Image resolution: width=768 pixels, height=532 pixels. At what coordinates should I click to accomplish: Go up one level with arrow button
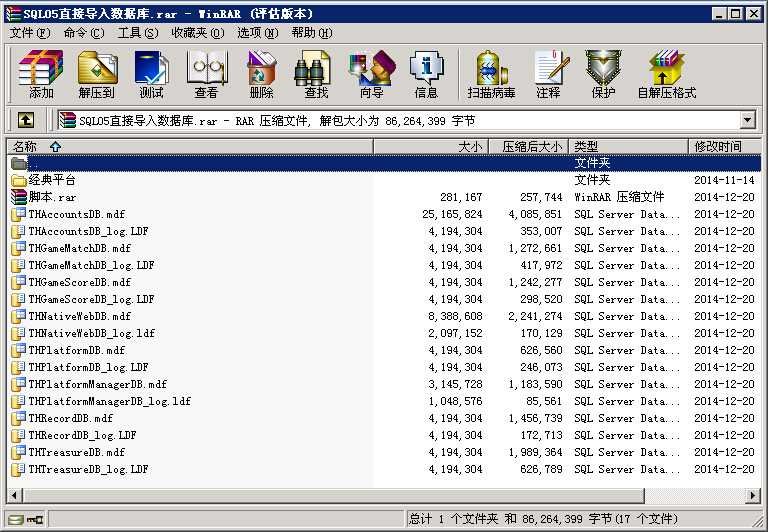click(26, 120)
